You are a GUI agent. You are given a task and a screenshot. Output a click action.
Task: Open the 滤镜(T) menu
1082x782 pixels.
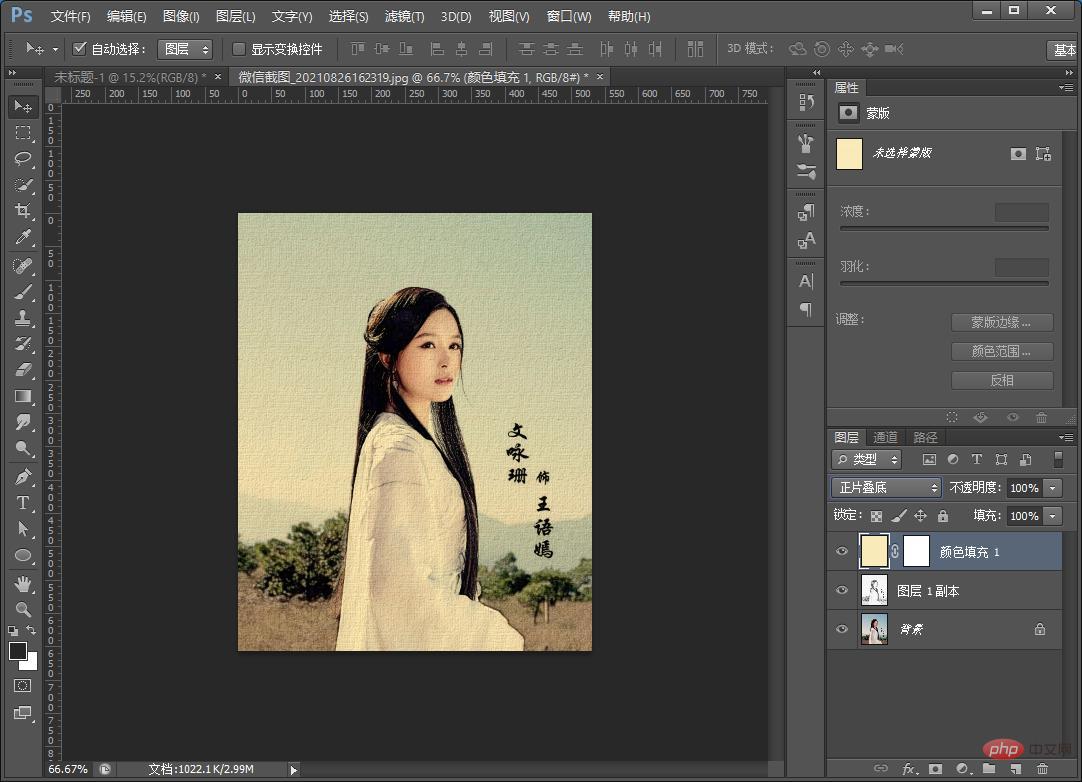(404, 16)
